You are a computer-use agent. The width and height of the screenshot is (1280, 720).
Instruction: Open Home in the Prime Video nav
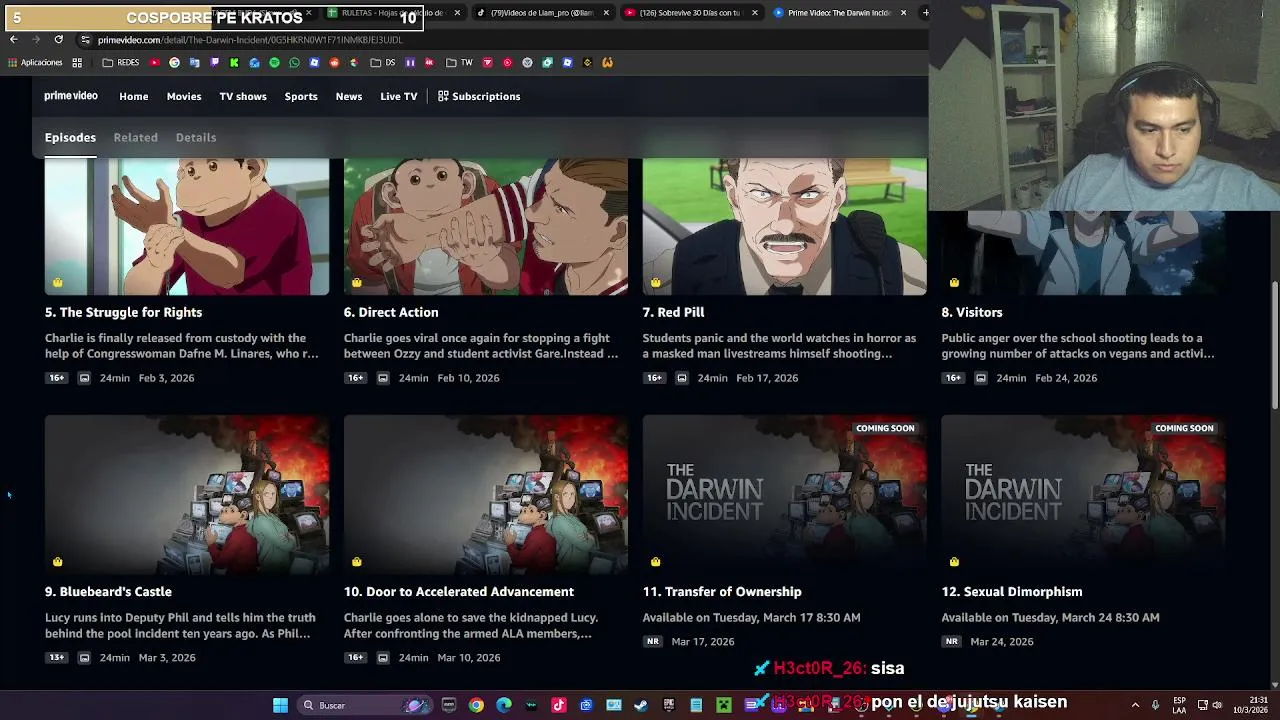tap(133, 96)
